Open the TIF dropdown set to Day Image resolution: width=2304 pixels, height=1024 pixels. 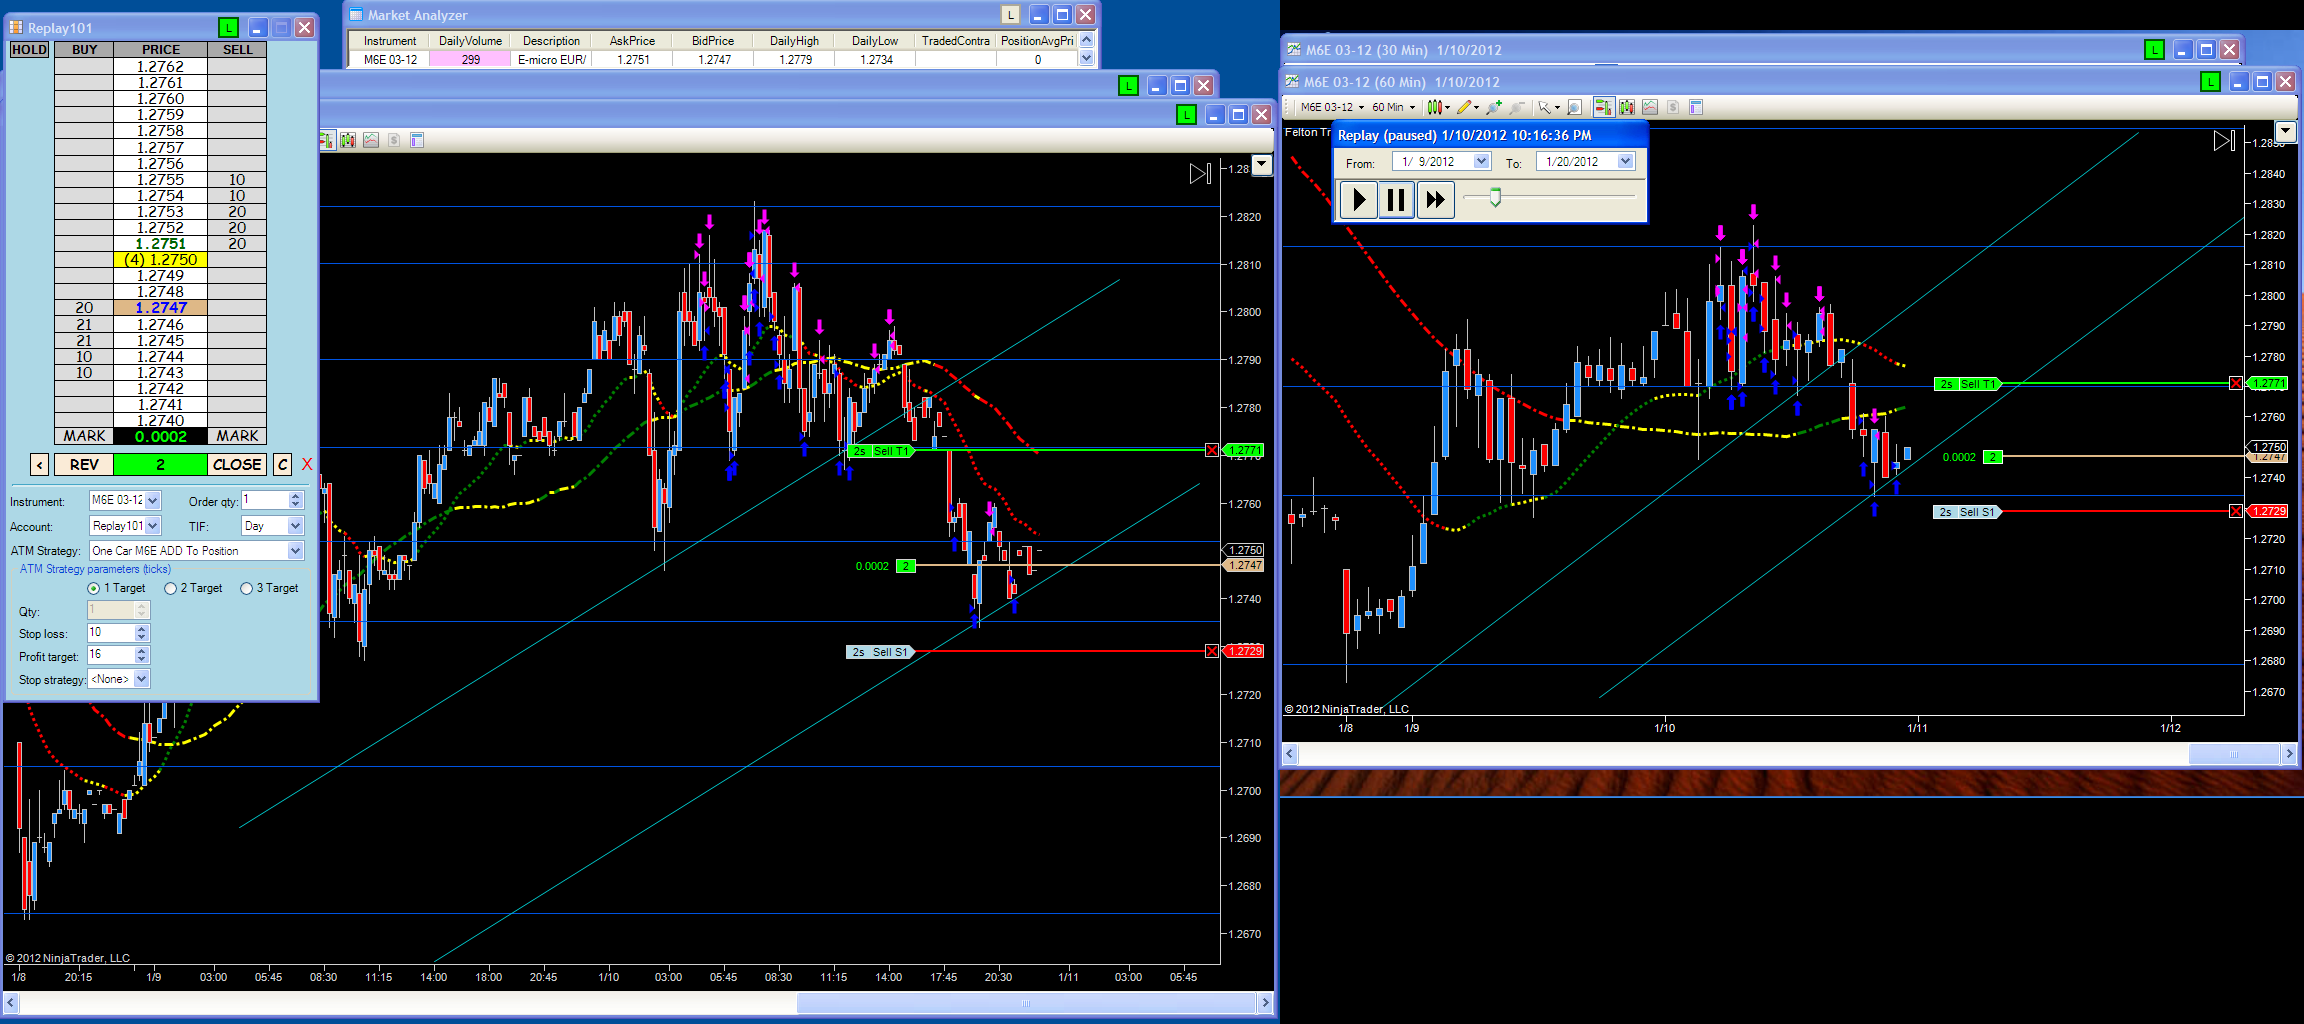click(295, 526)
